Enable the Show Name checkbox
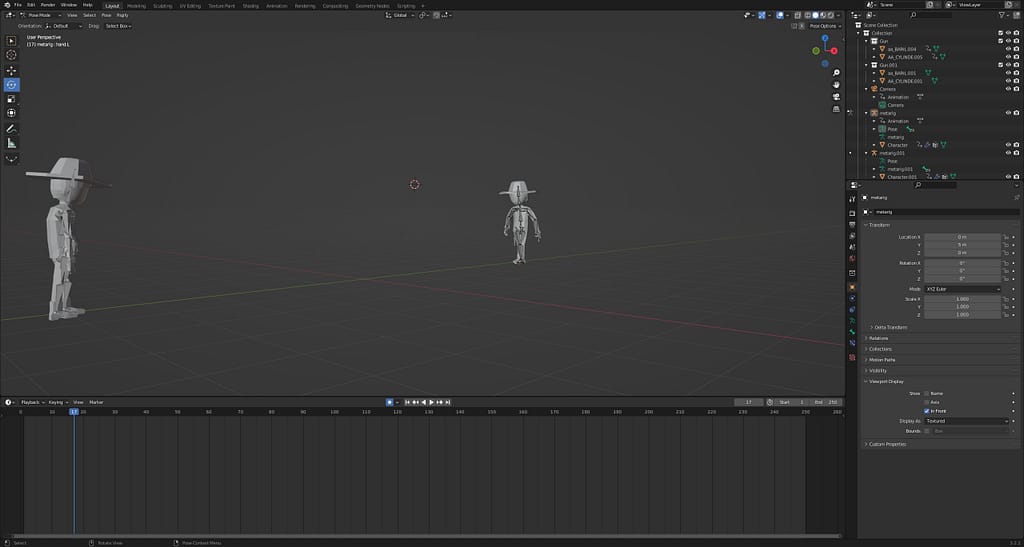 coord(927,393)
